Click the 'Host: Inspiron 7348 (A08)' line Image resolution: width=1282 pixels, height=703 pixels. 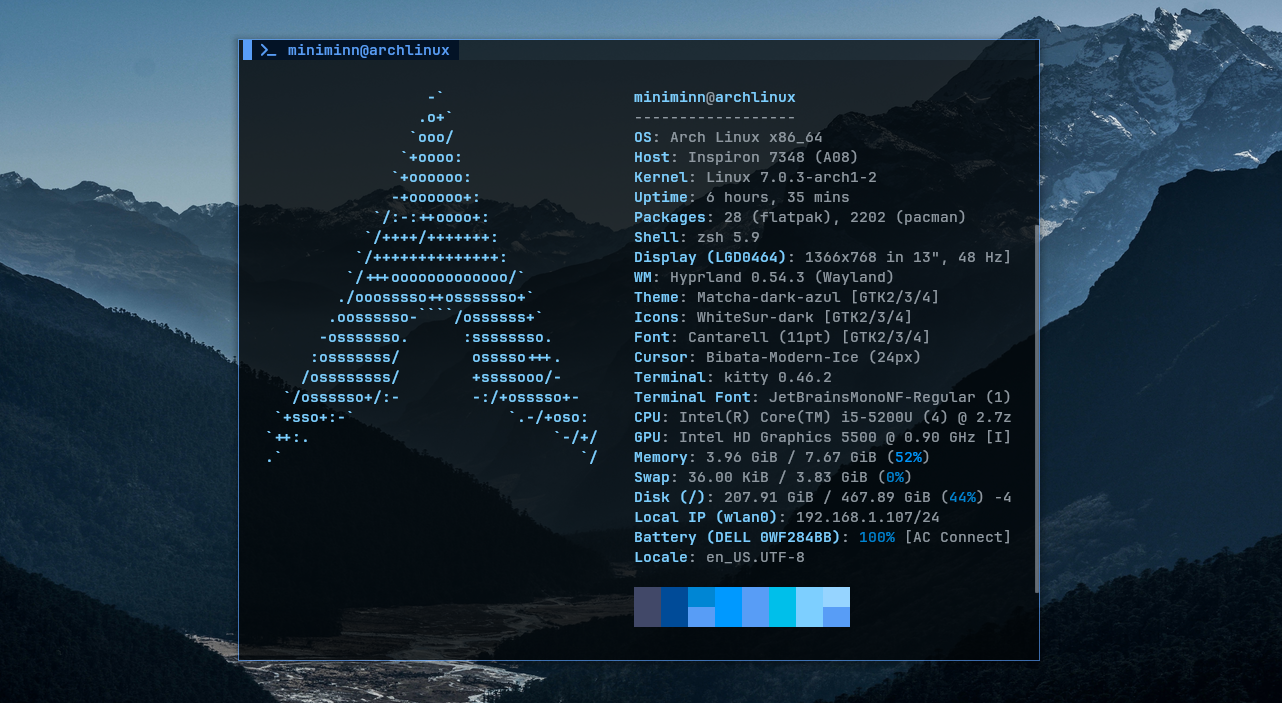coord(746,157)
